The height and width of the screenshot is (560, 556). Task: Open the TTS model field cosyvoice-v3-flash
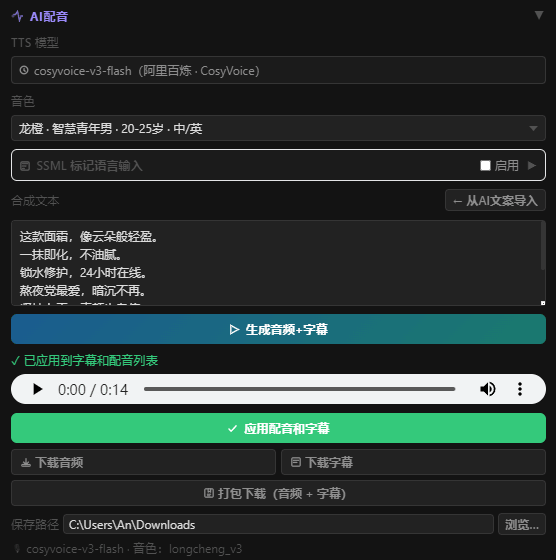[x=278, y=70]
